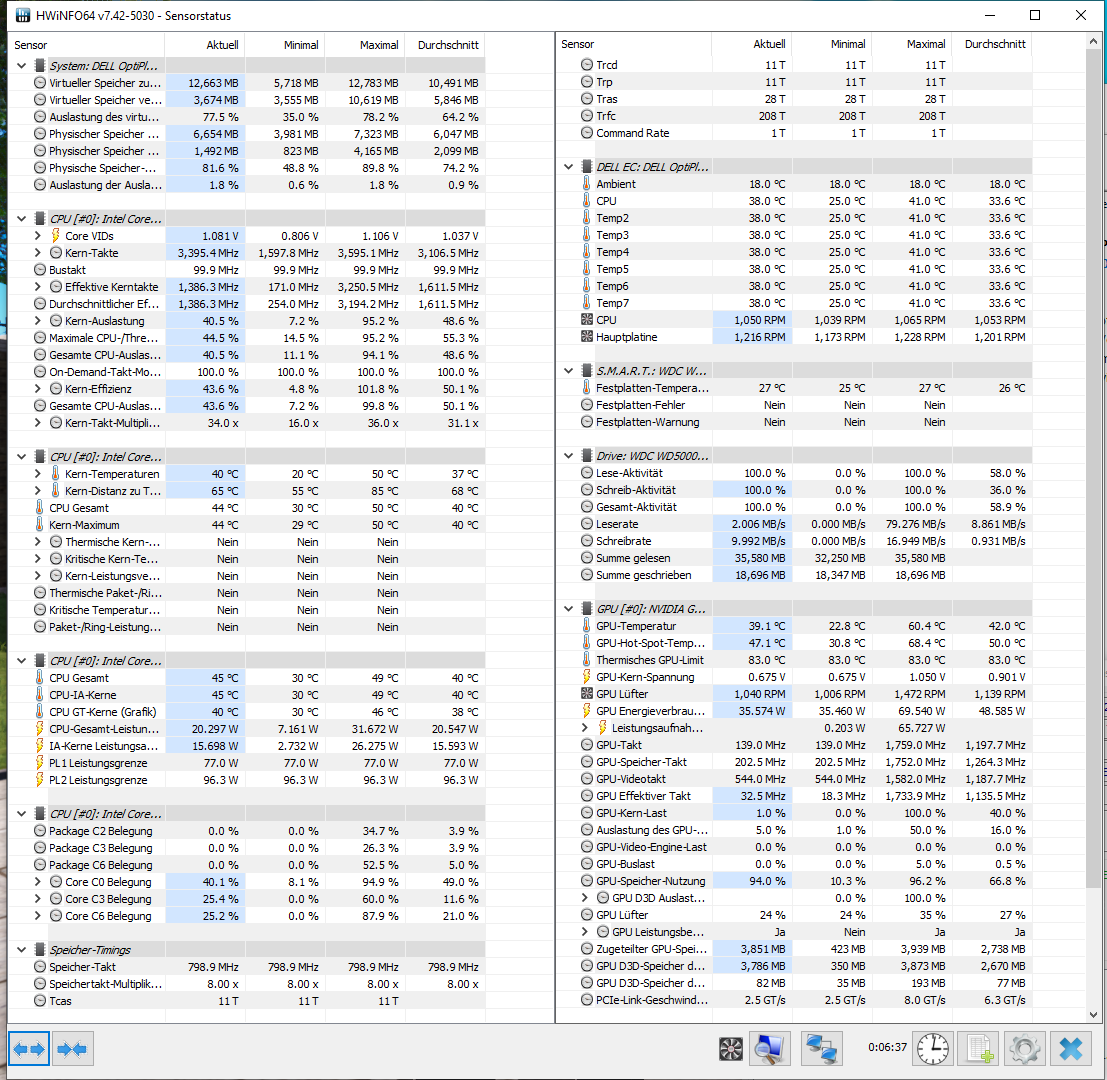
Task: Expand the Leistungsaufnah... row
Action: click(x=585, y=728)
